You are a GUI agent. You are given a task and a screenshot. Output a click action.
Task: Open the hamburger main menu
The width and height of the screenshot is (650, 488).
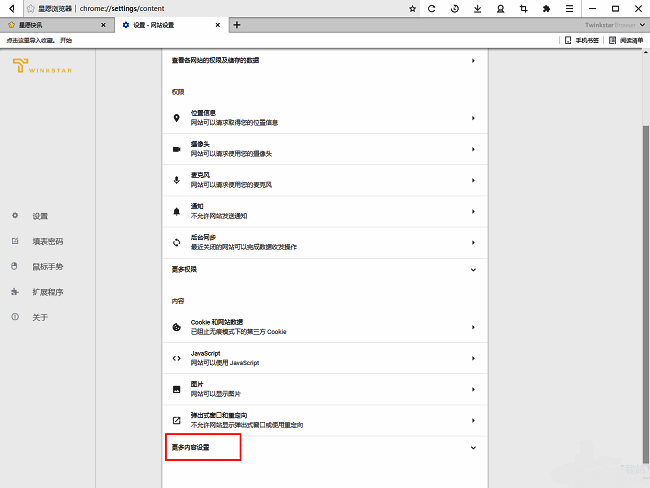tap(569, 8)
